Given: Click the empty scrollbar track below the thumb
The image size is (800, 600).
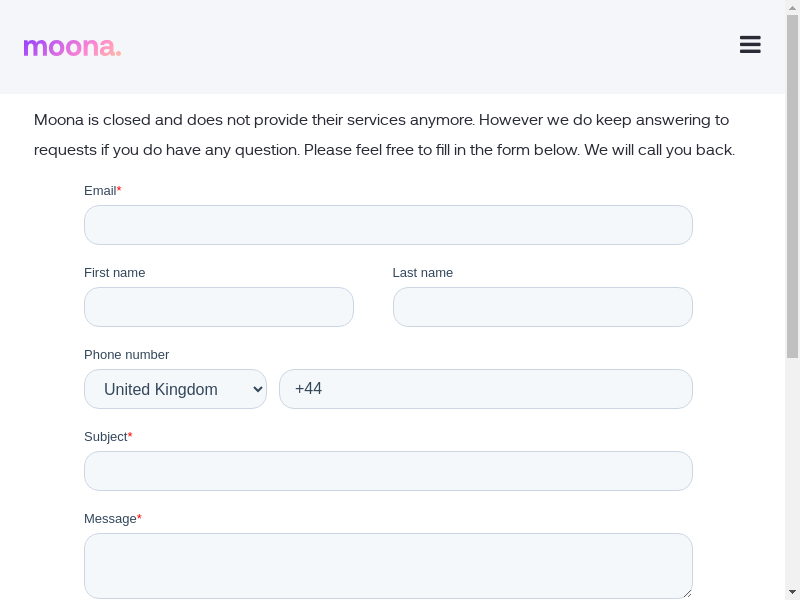Looking at the screenshot, I should (x=792, y=470).
